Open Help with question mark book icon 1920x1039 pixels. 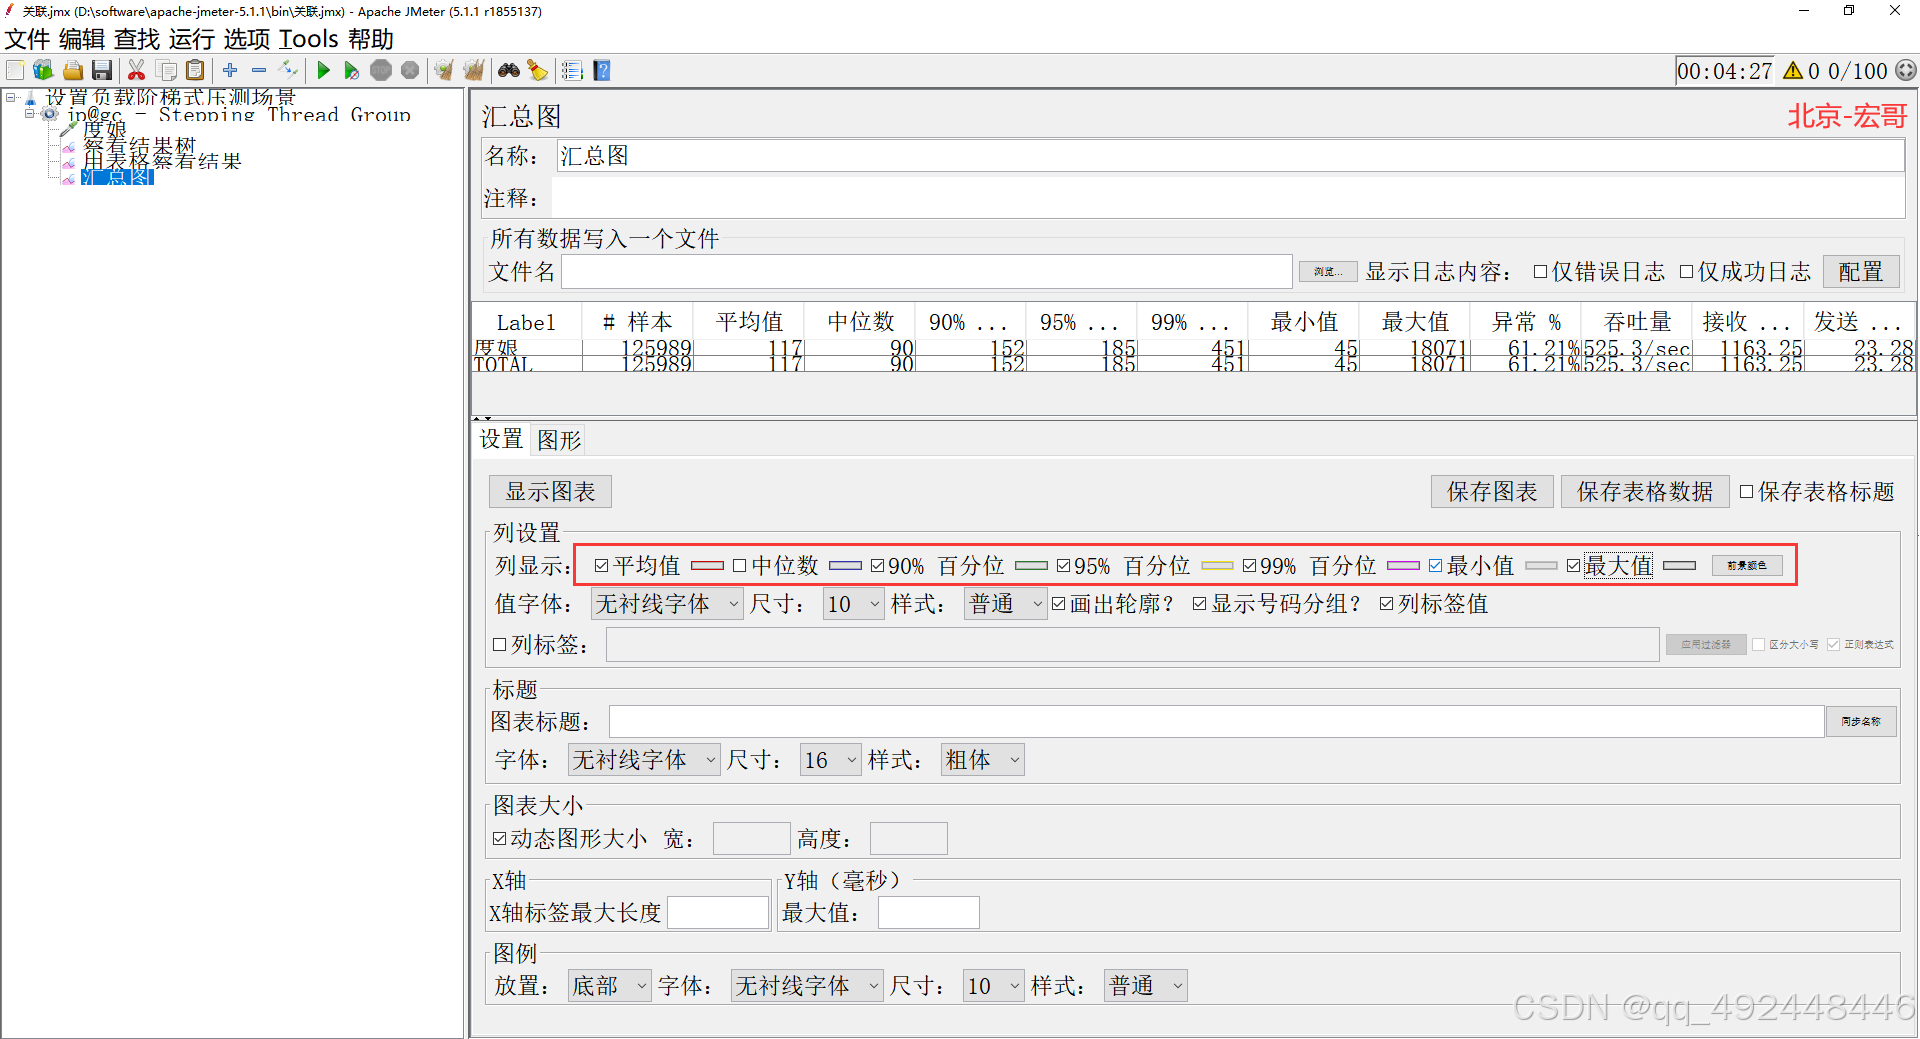tap(602, 70)
